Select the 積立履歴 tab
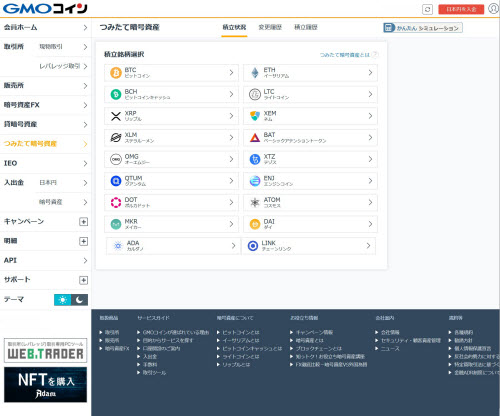 [306, 27]
